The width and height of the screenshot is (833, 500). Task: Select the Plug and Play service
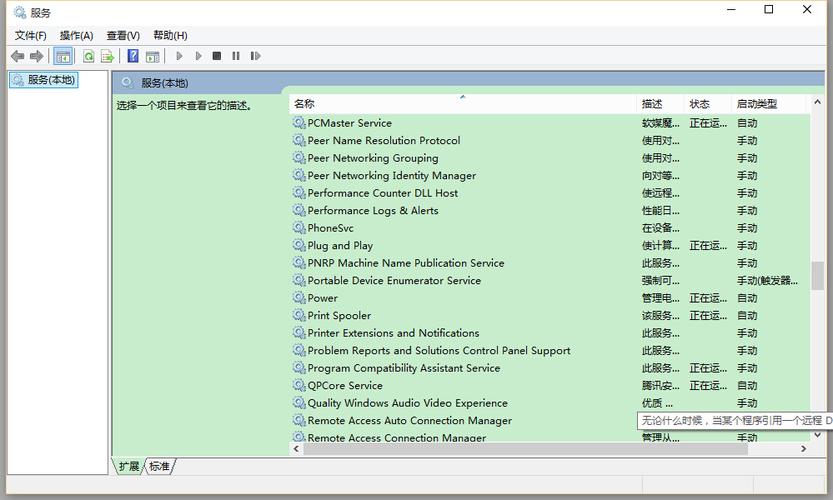550,246
